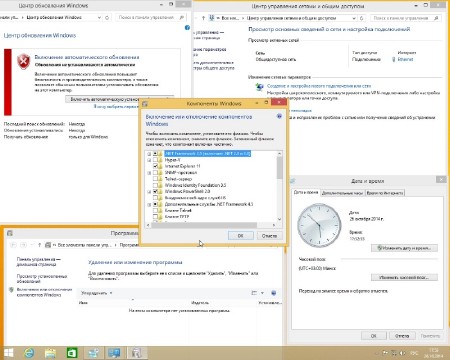
Task: Click the search box in Network Center
Action: pos(406,18)
